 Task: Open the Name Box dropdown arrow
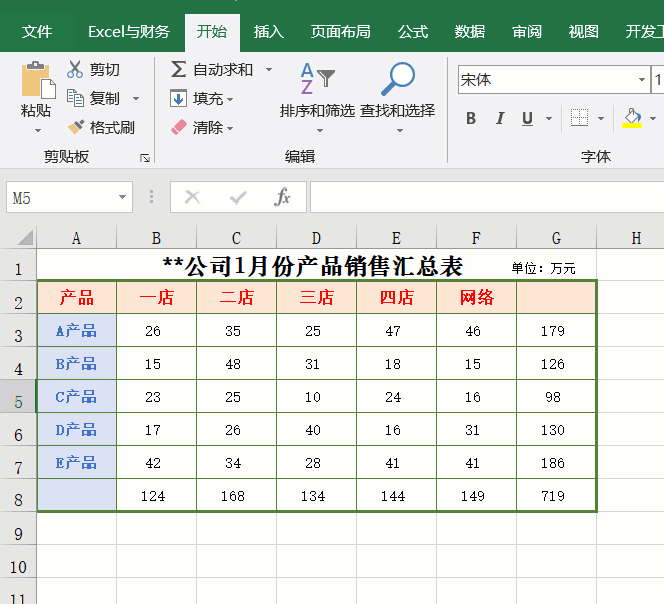pos(122,198)
